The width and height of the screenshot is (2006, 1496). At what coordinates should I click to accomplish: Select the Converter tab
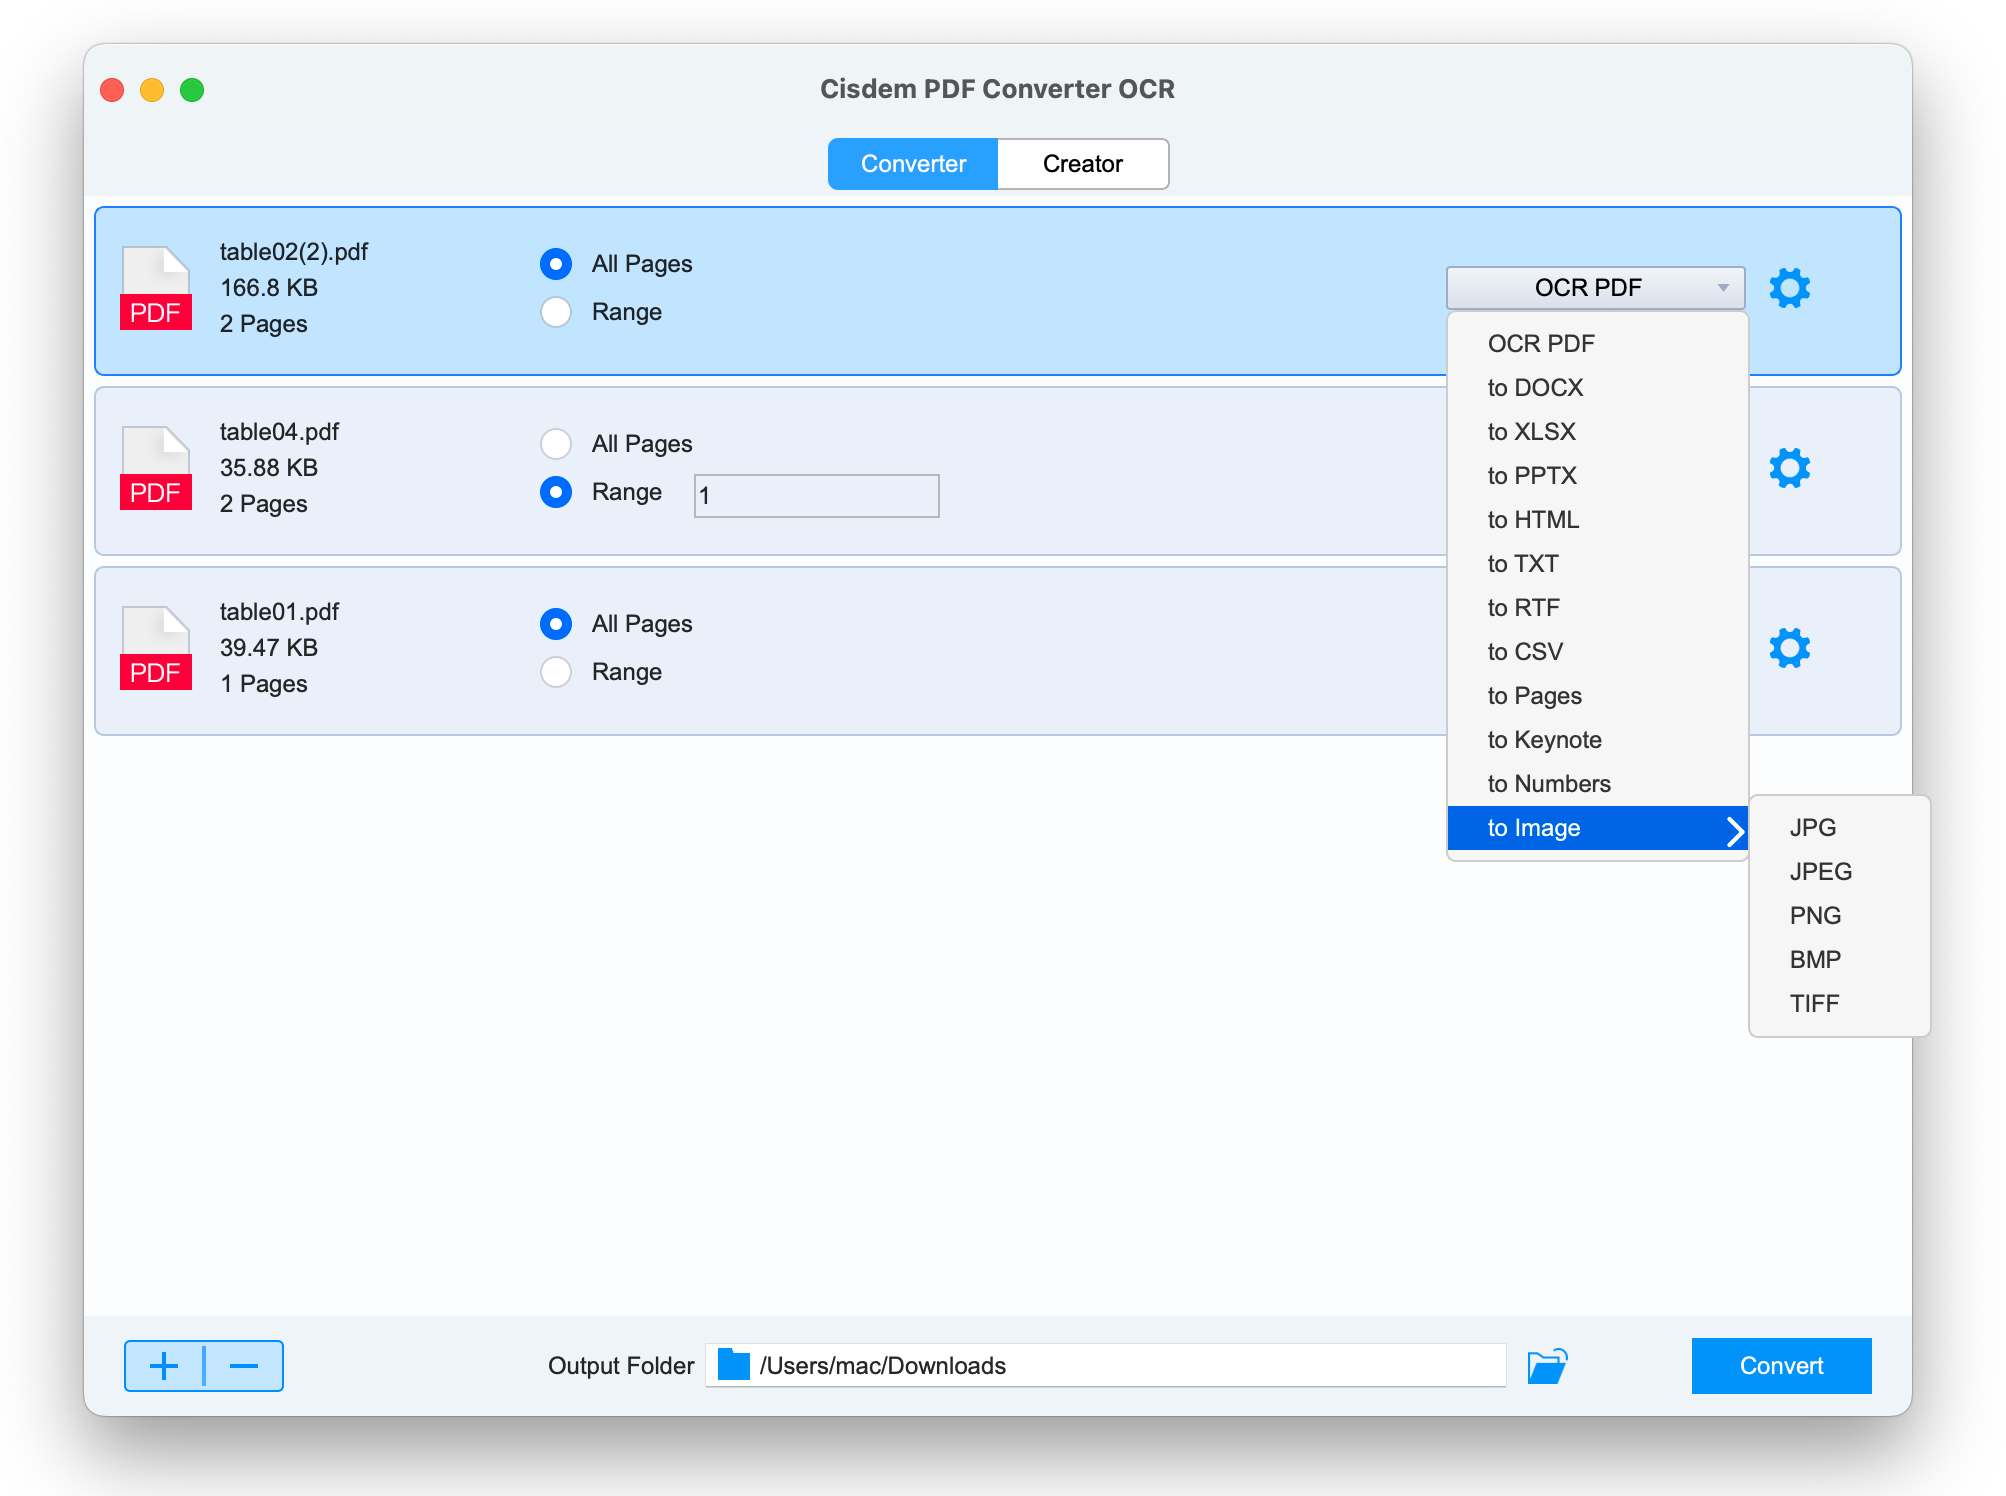pyautogui.click(x=912, y=163)
